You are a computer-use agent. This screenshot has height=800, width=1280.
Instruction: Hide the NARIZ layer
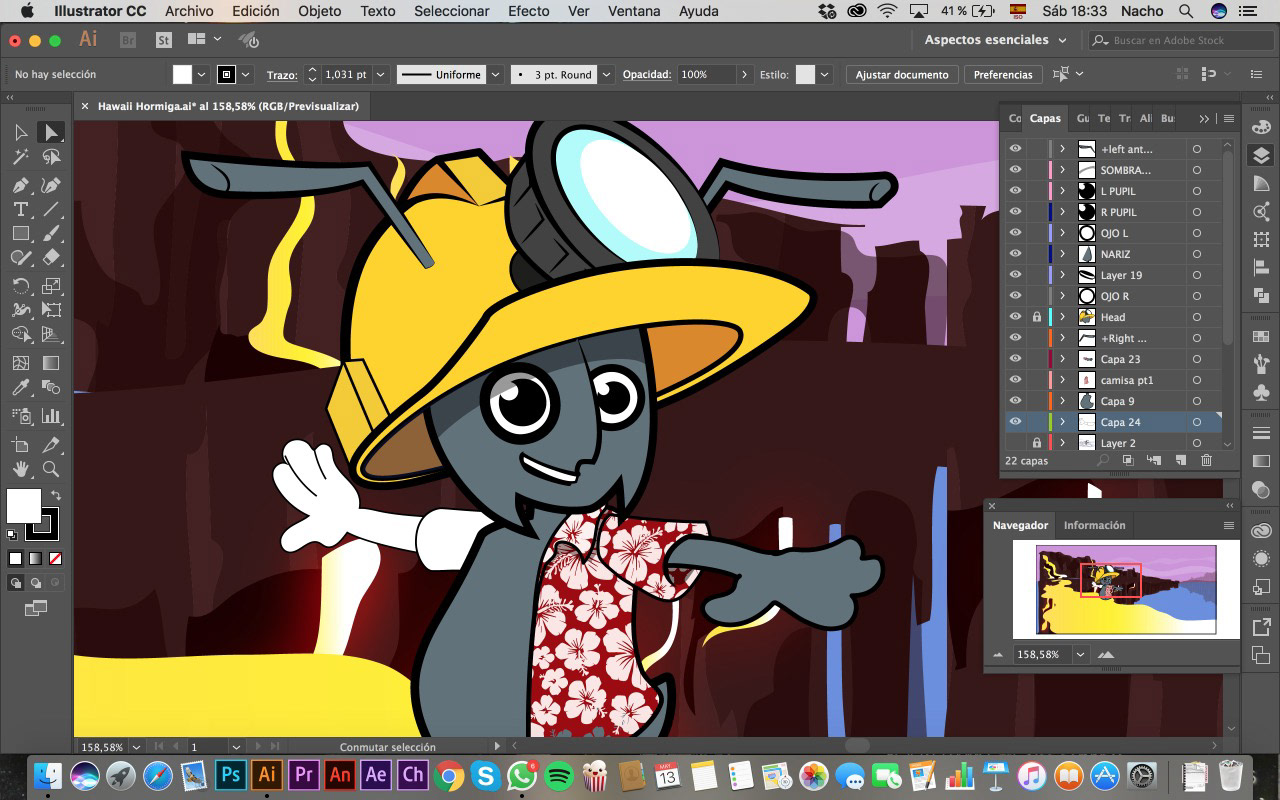(1015, 254)
